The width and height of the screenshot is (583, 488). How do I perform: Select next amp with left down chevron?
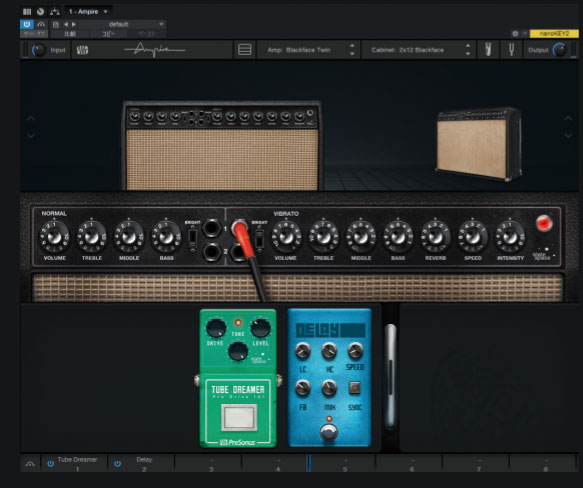point(31,135)
